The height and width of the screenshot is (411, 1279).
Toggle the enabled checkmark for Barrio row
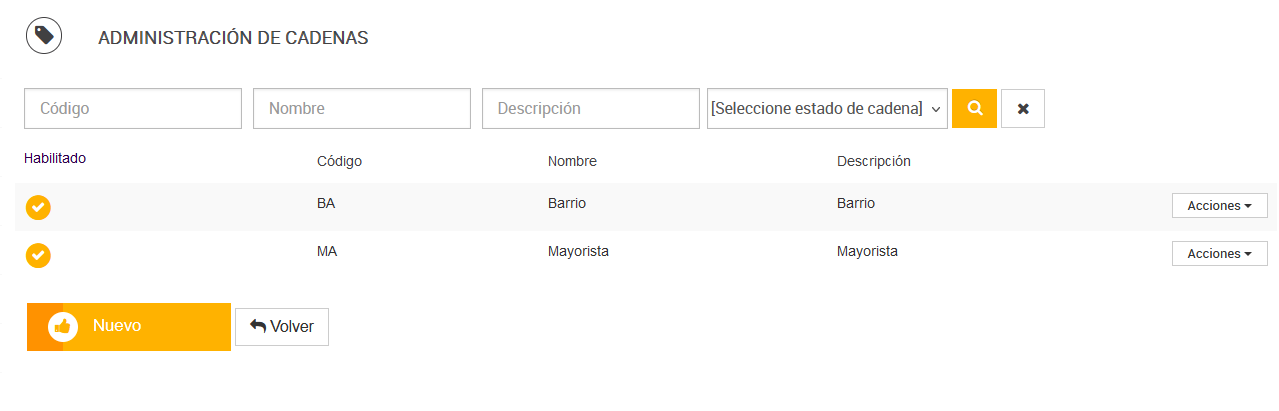tap(38, 207)
